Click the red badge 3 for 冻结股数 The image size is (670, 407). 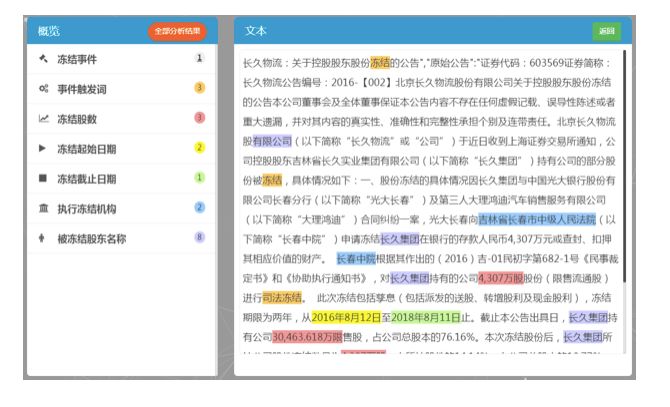tap(199, 117)
